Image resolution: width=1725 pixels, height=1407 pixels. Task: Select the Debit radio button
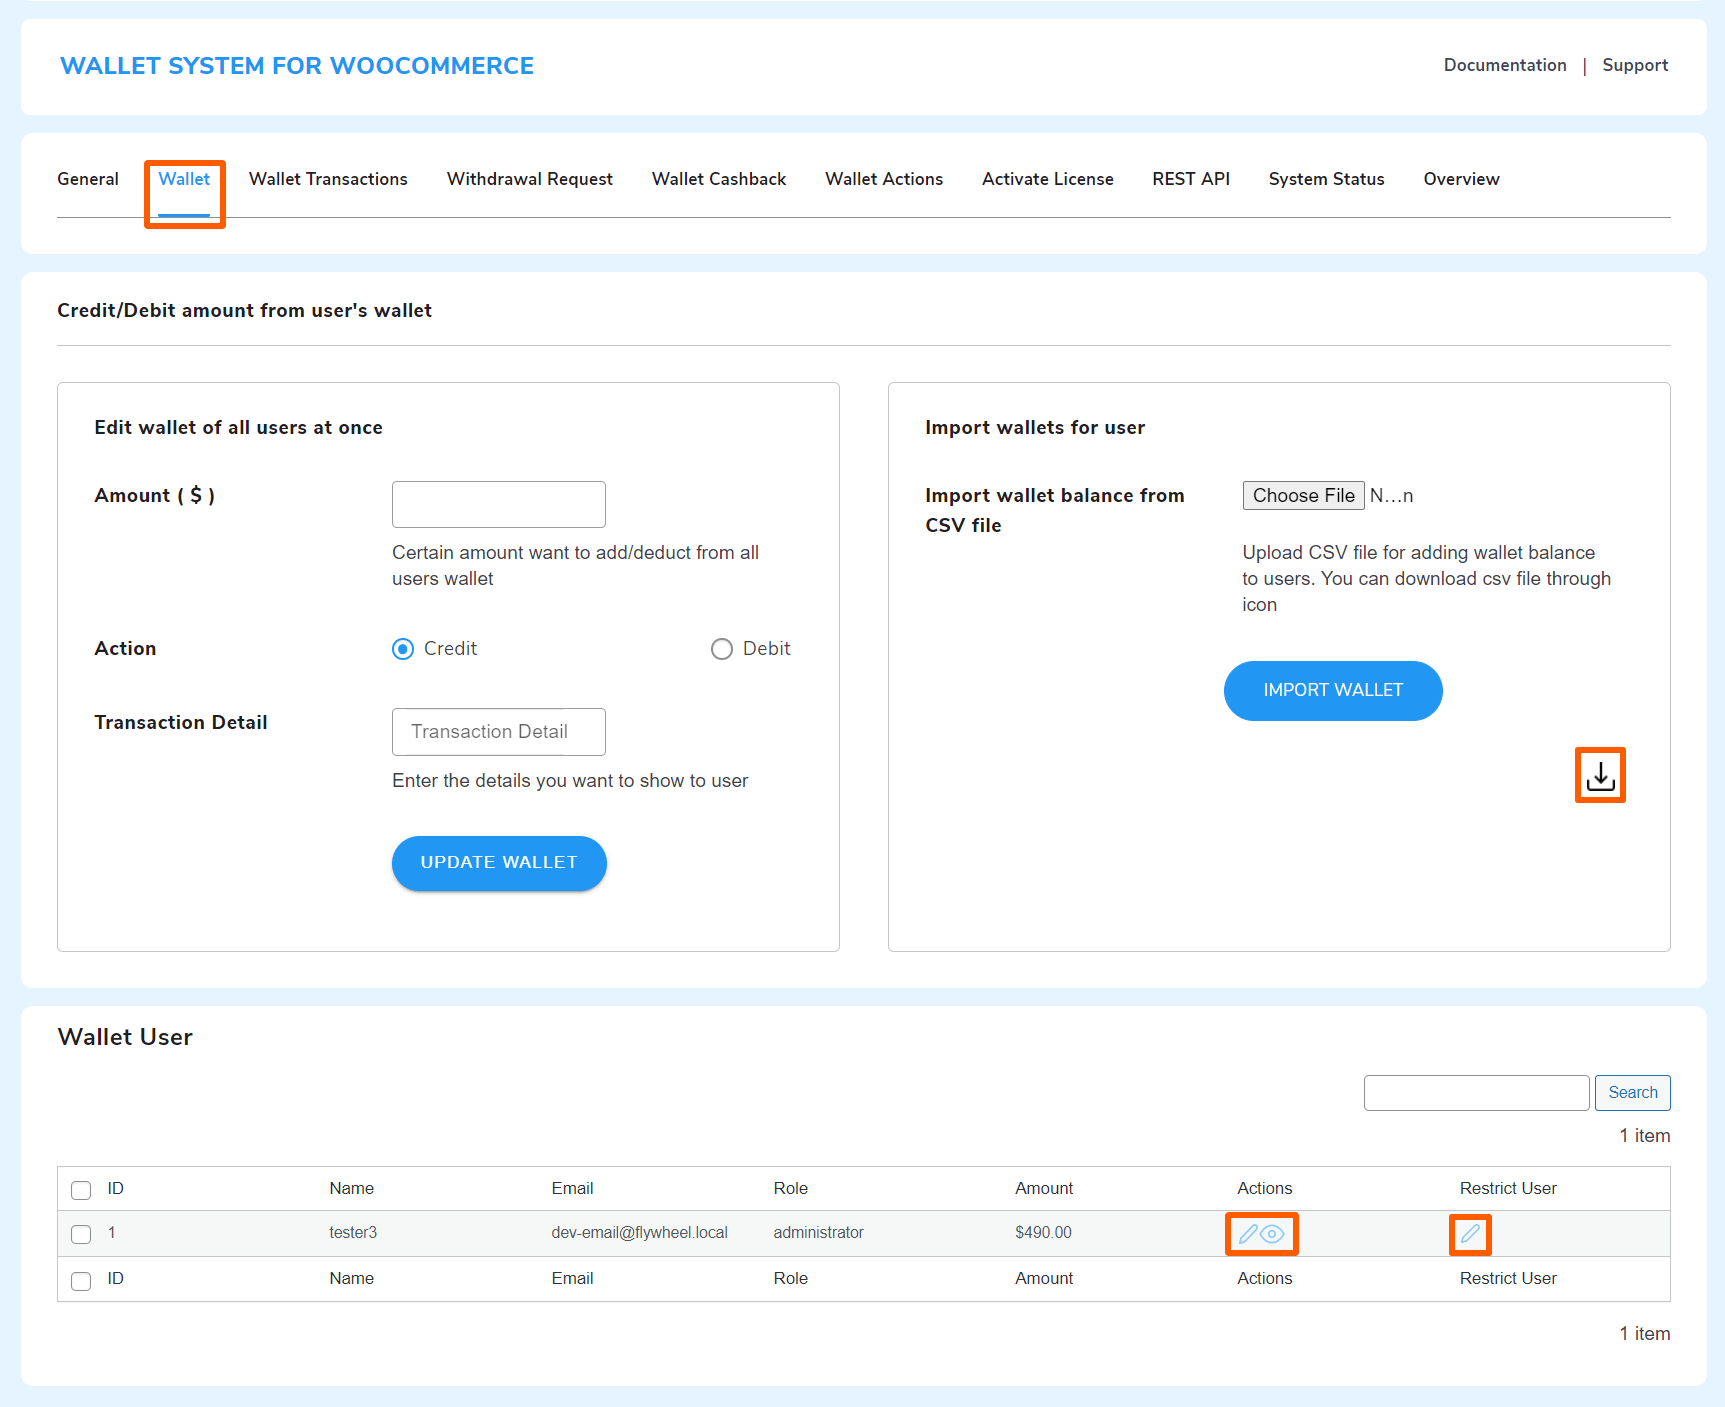coord(722,649)
